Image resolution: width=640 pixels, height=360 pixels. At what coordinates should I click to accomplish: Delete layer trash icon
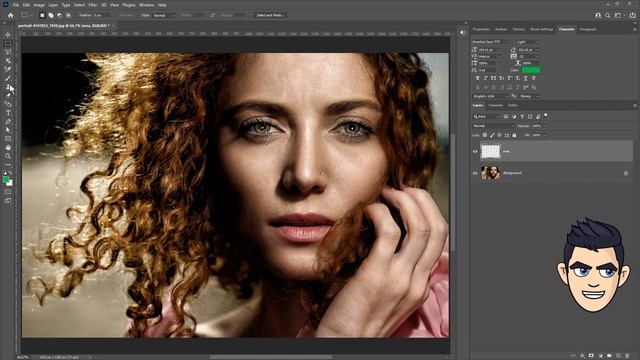[x=627, y=356]
